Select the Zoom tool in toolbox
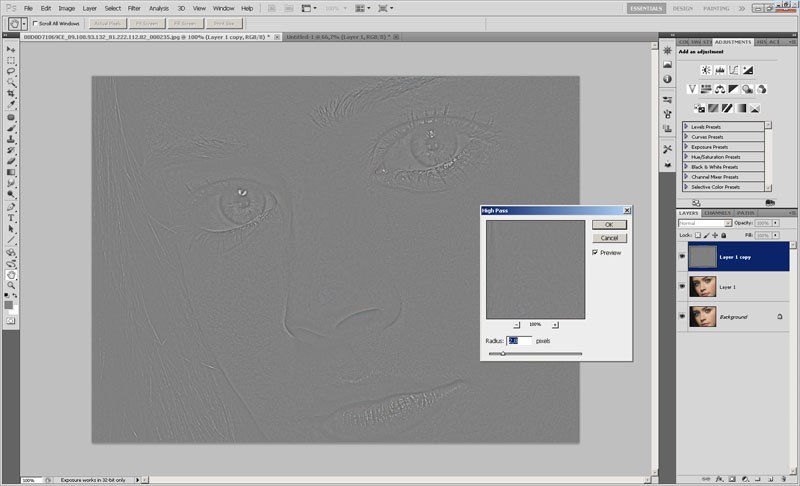800x486 pixels. (11, 285)
